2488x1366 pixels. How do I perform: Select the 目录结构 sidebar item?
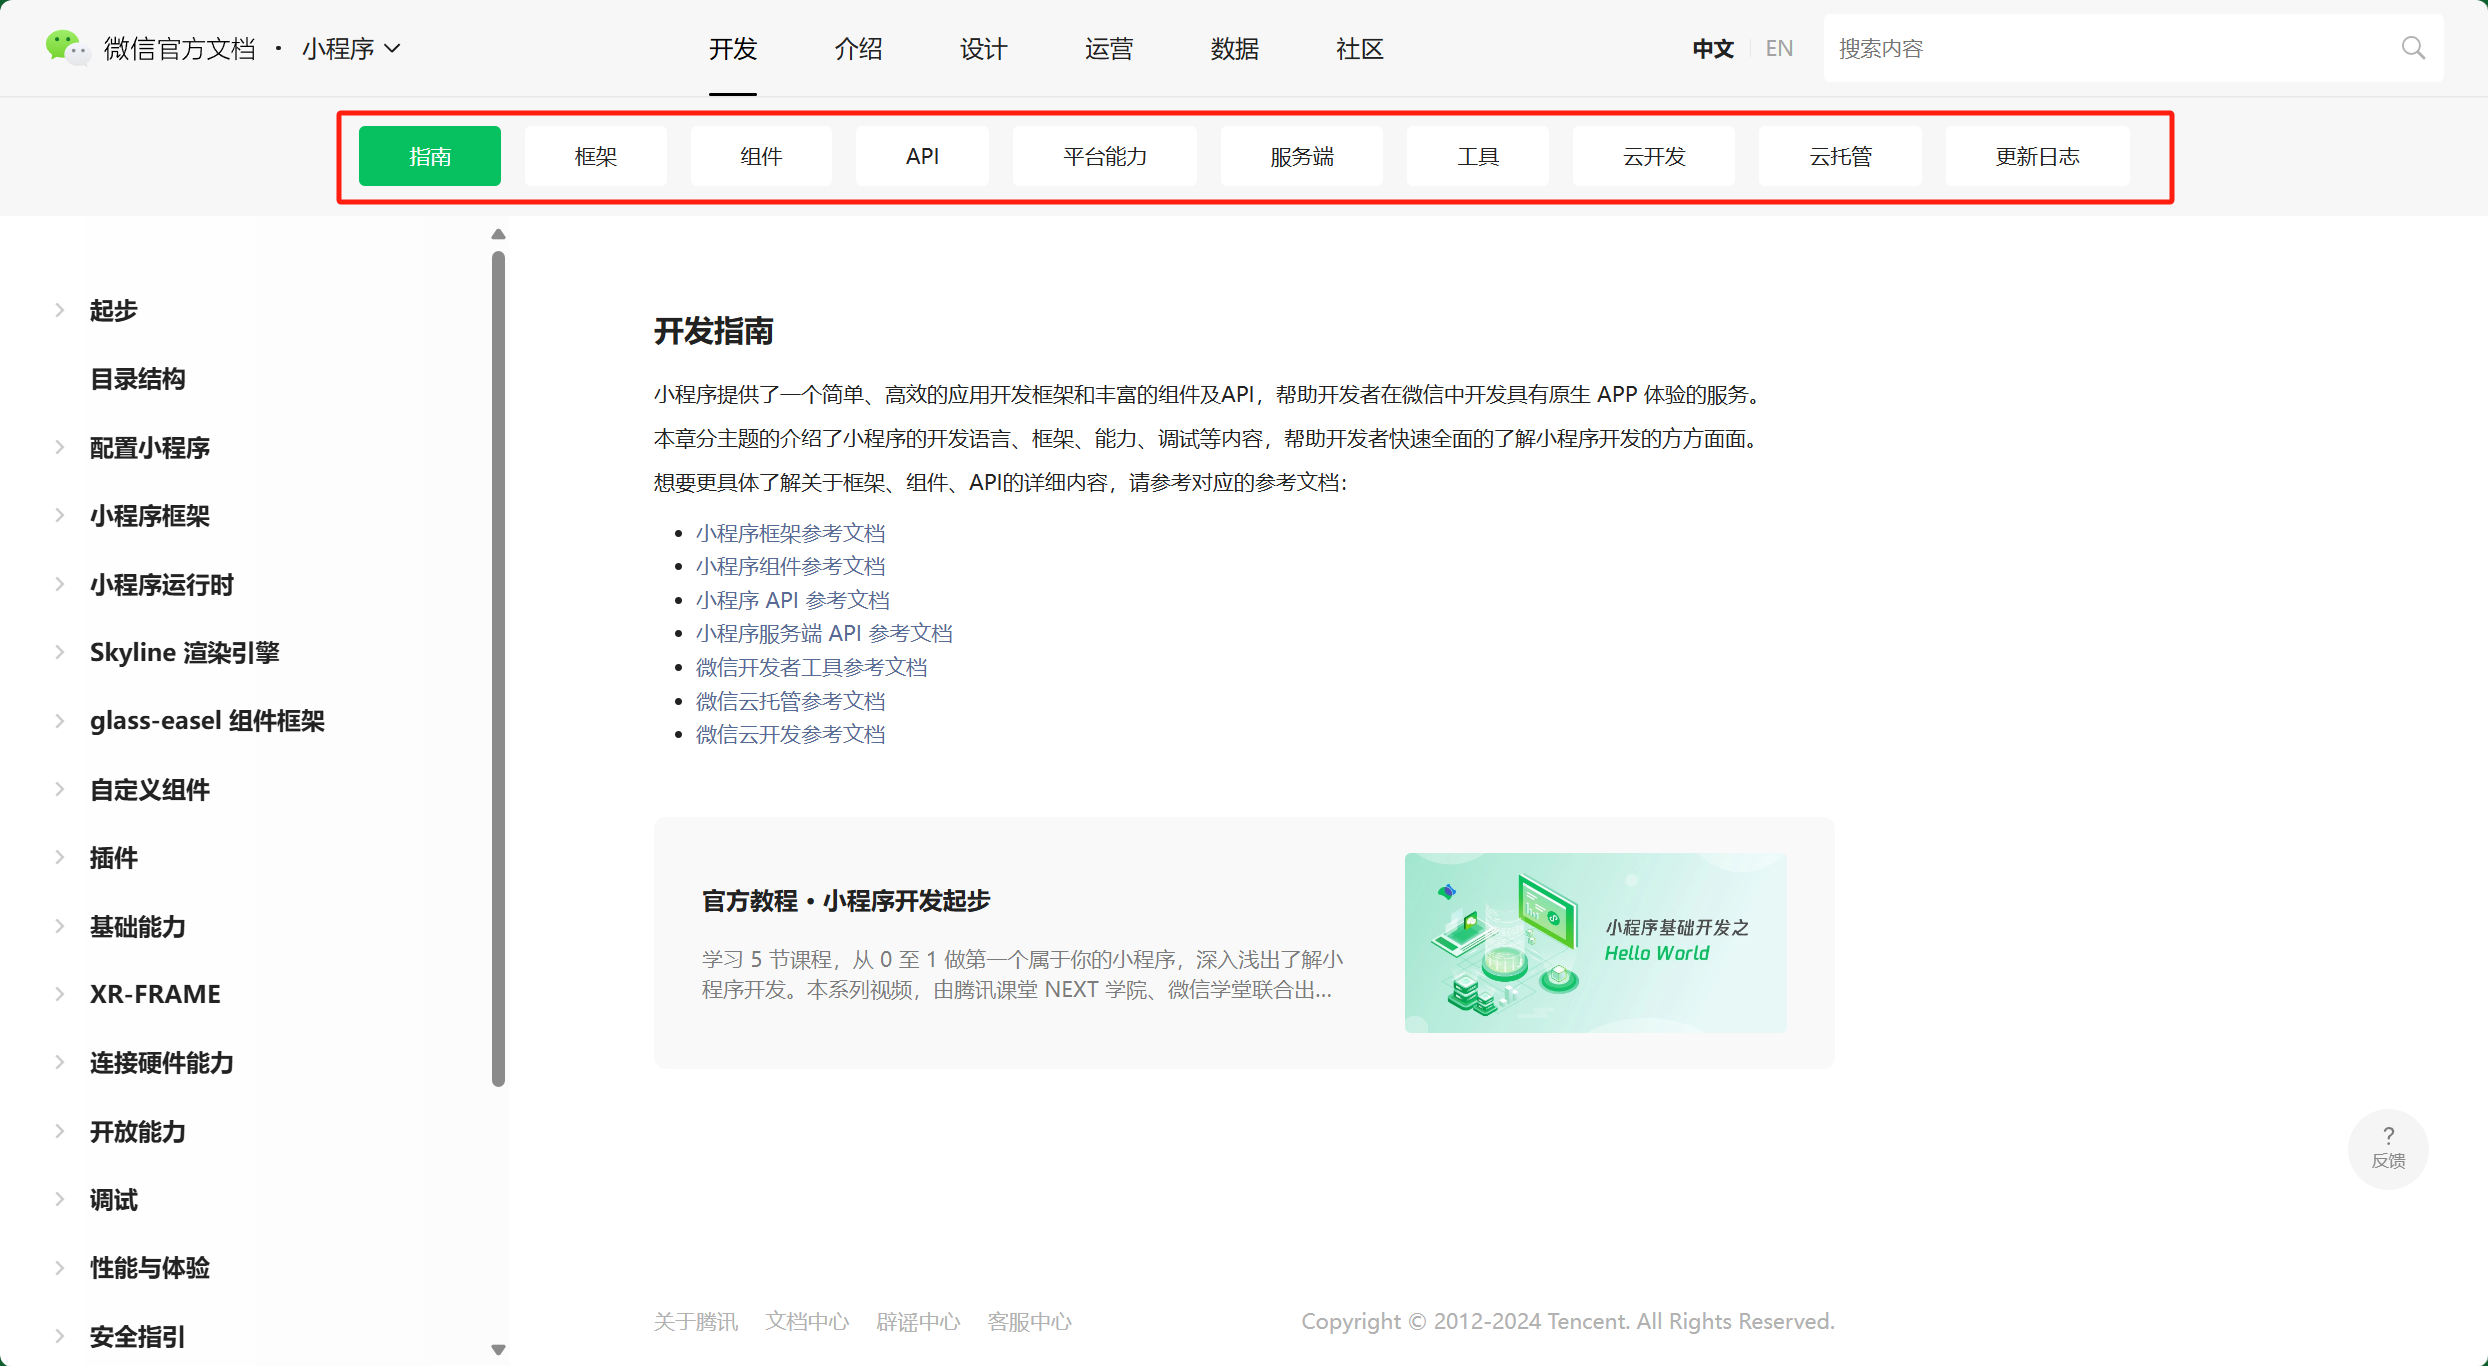tap(137, 379)
